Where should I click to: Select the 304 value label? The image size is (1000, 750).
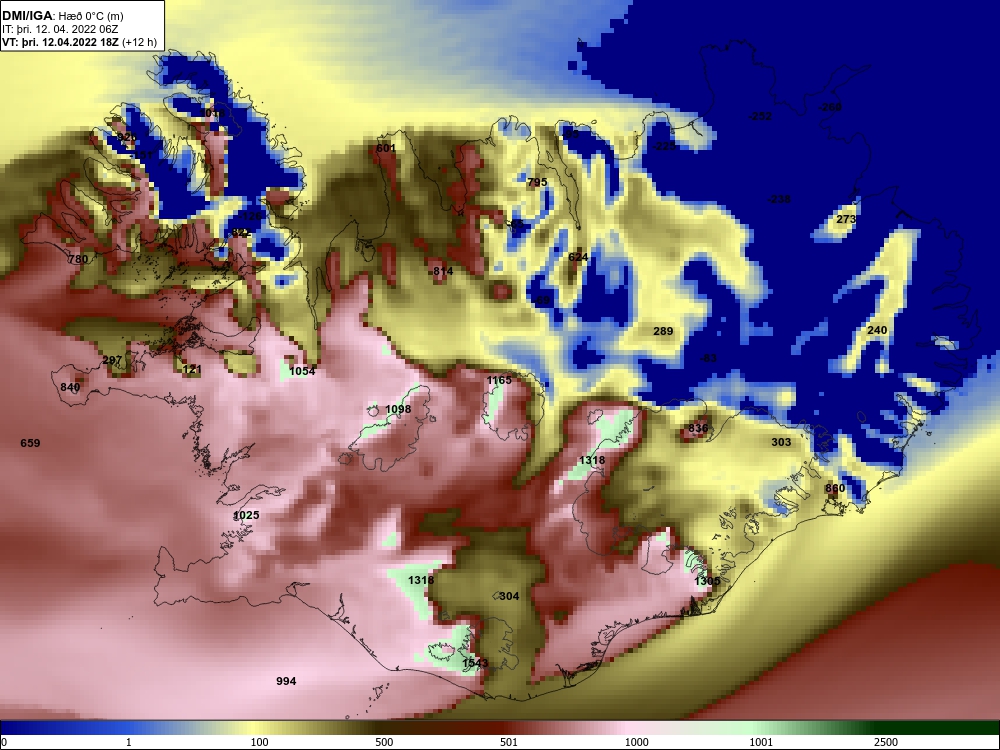[x=509, y=596]
